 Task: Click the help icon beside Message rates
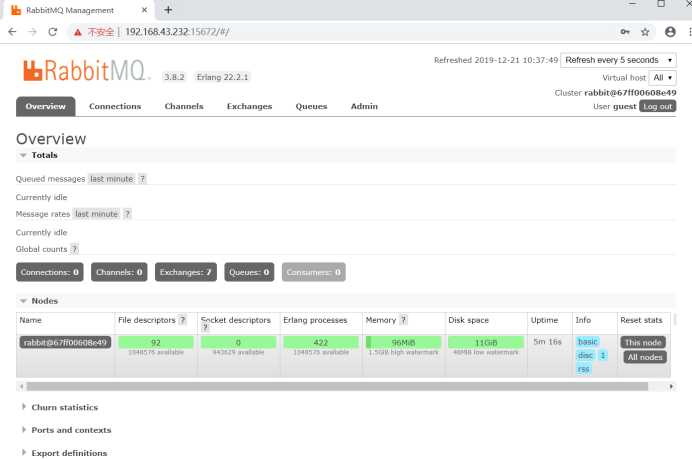tap(127, 214)
